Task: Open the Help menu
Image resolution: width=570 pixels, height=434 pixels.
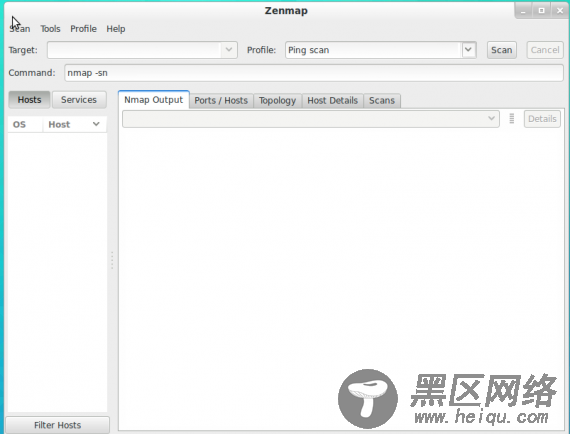Action: [116, 29]
